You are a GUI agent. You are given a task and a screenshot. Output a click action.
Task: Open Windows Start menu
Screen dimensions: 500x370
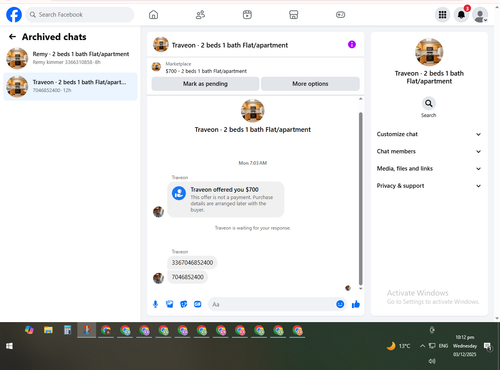pyautogui.click(x=9, y=346)
